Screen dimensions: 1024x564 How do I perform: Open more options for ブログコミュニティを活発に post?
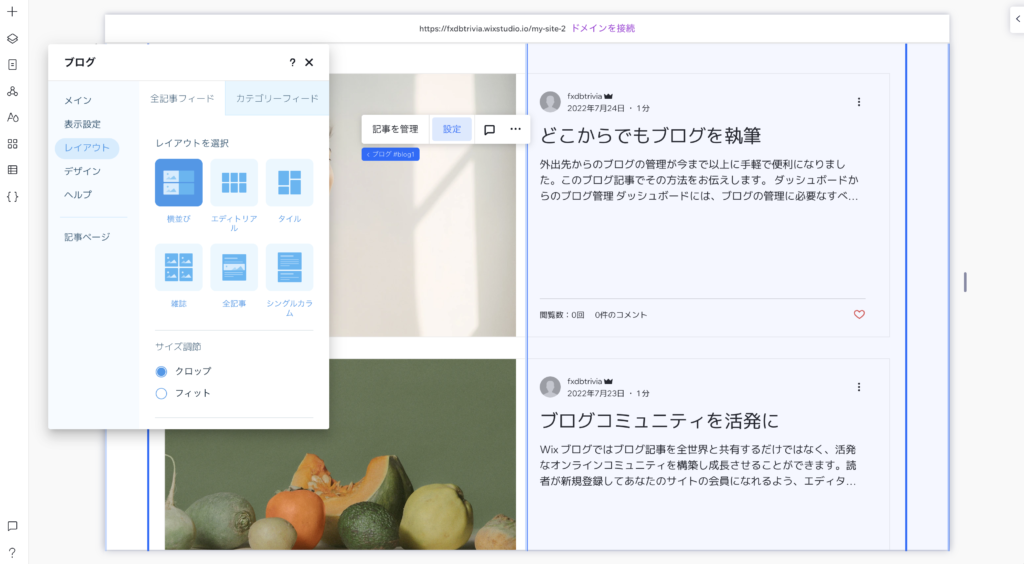[x=859, y=387]
